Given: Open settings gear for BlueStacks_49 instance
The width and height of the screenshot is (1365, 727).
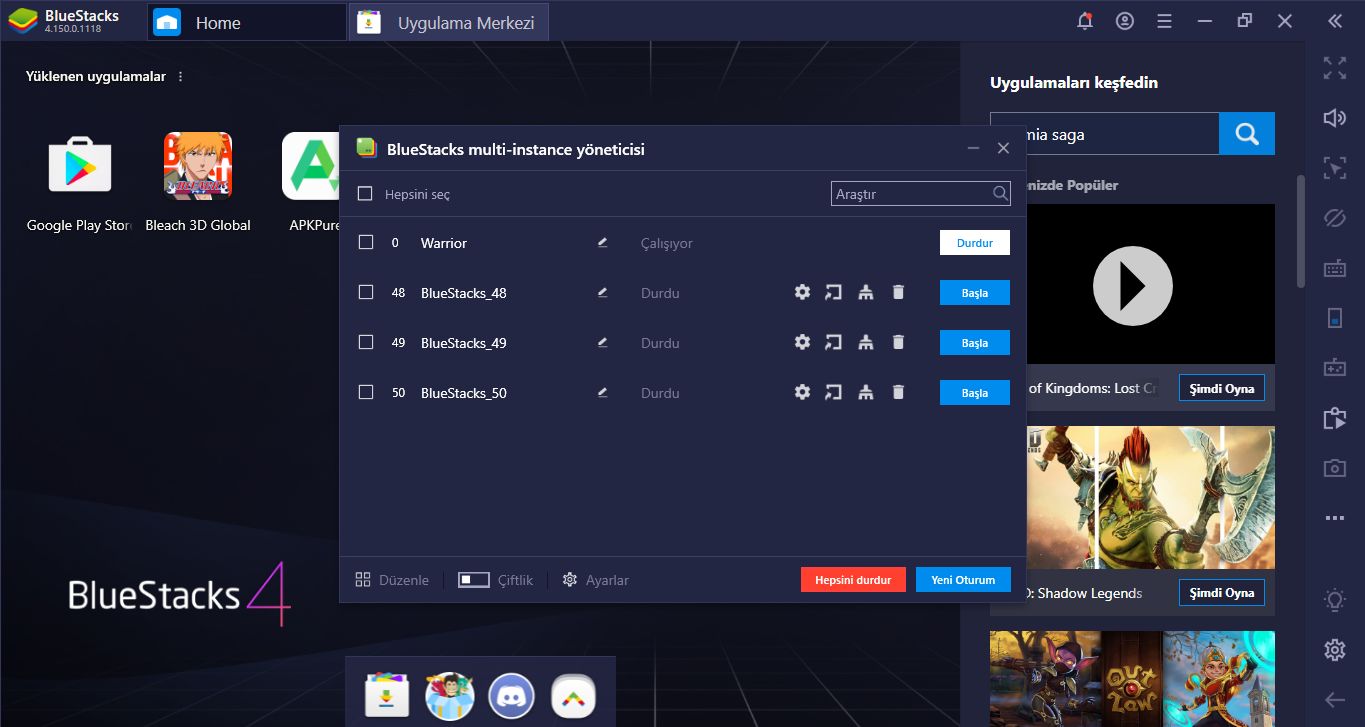Looking at the screenshot, I should [802, 342].
